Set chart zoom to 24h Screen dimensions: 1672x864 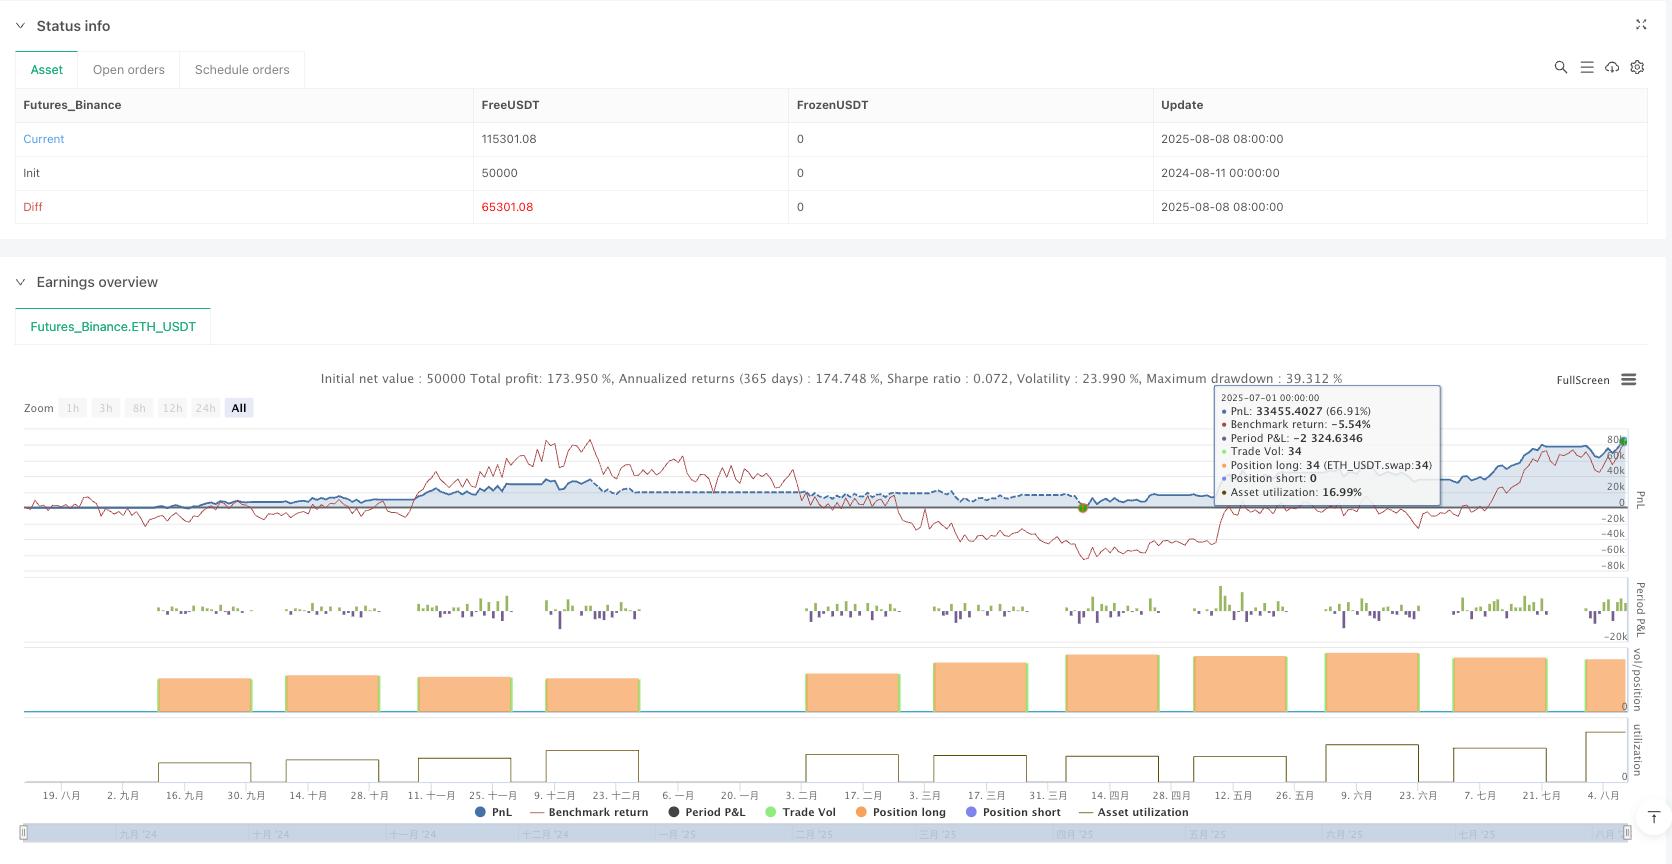[205, 408]
